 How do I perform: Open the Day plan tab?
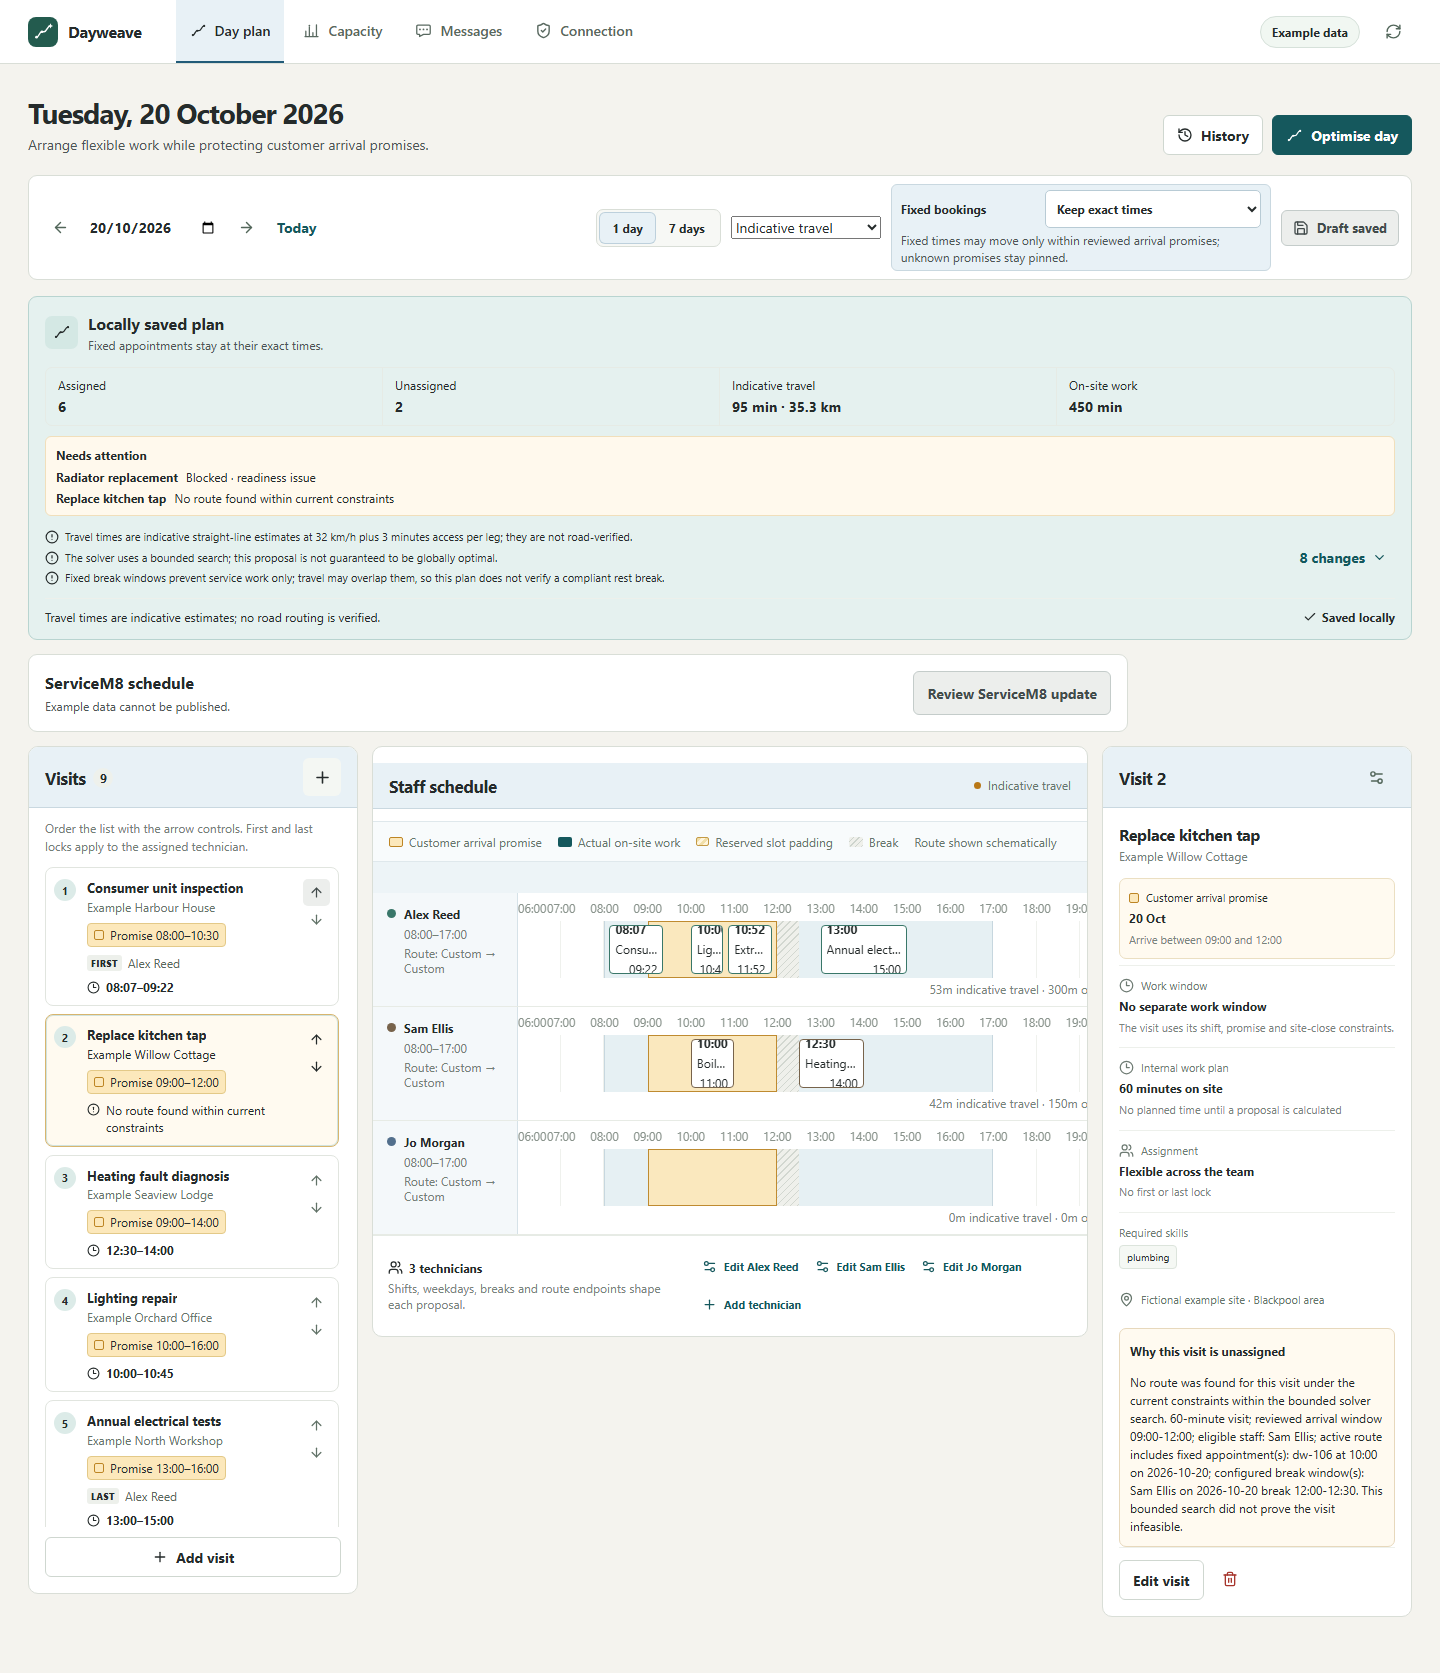[x=230, y=32]
